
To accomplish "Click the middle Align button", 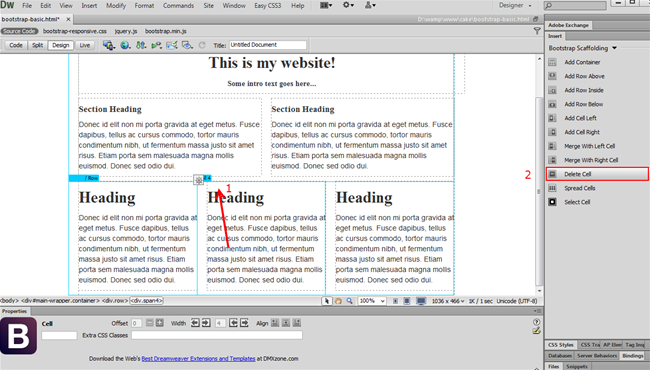I will click(286, 323).
